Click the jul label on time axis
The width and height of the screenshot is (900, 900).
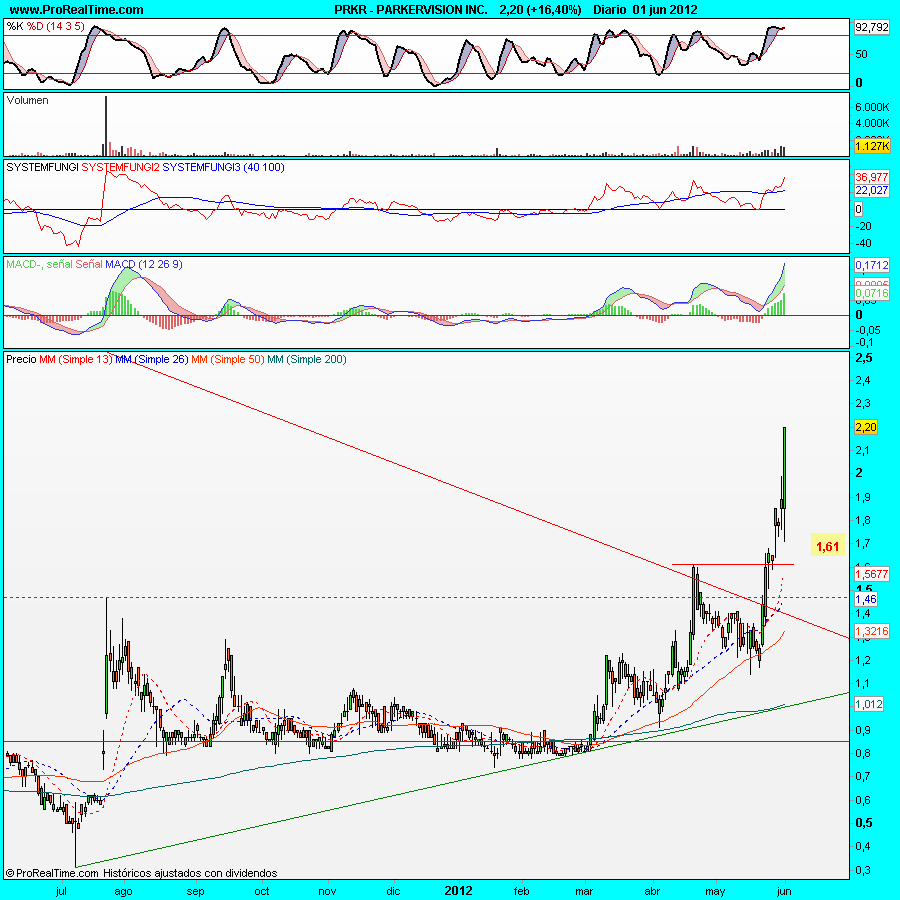61,891
